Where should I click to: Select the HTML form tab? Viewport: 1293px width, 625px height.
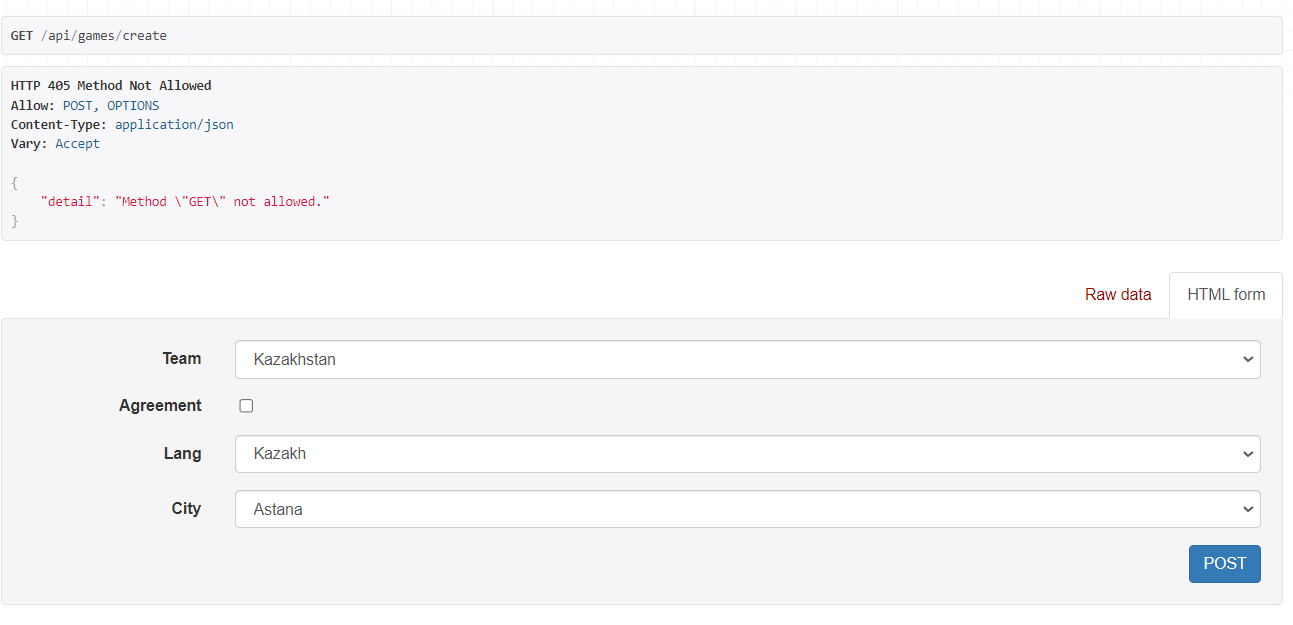pyautogui.click(x=1225, y=295)
